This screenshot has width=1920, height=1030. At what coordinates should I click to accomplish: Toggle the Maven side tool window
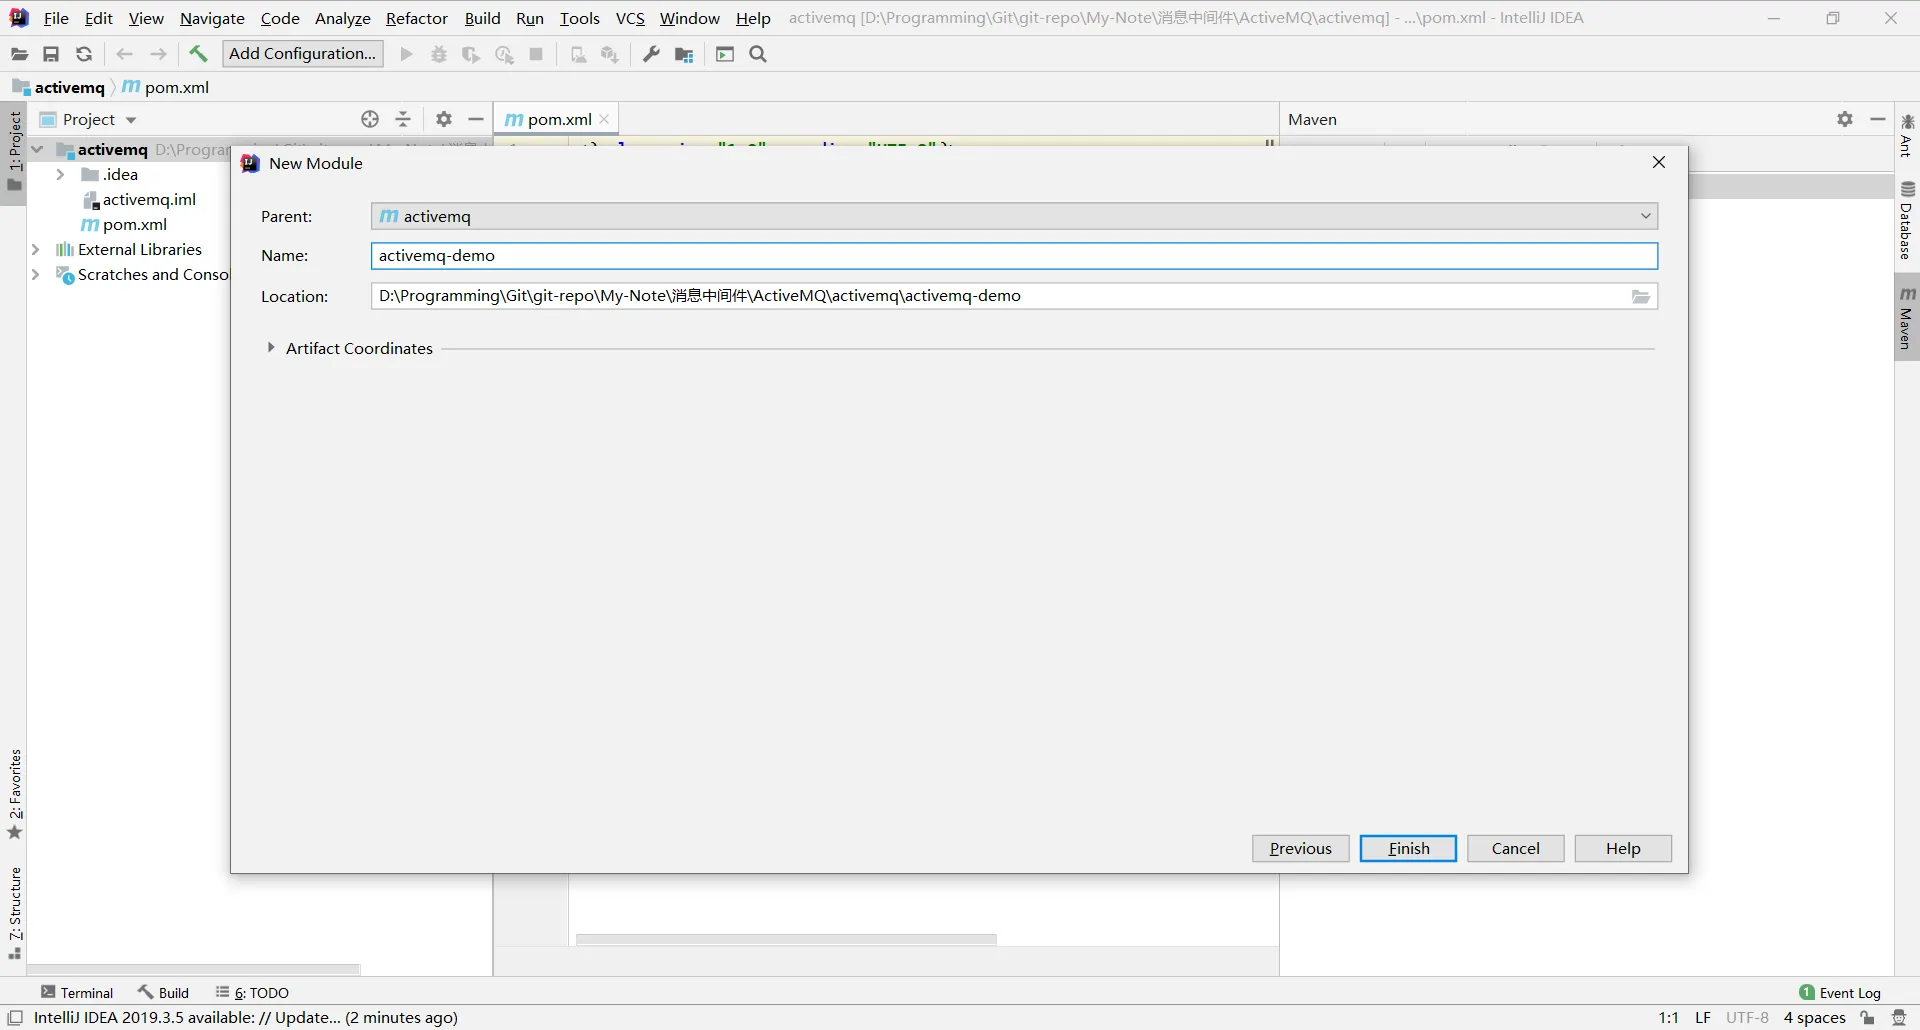tap(1907, 318)
